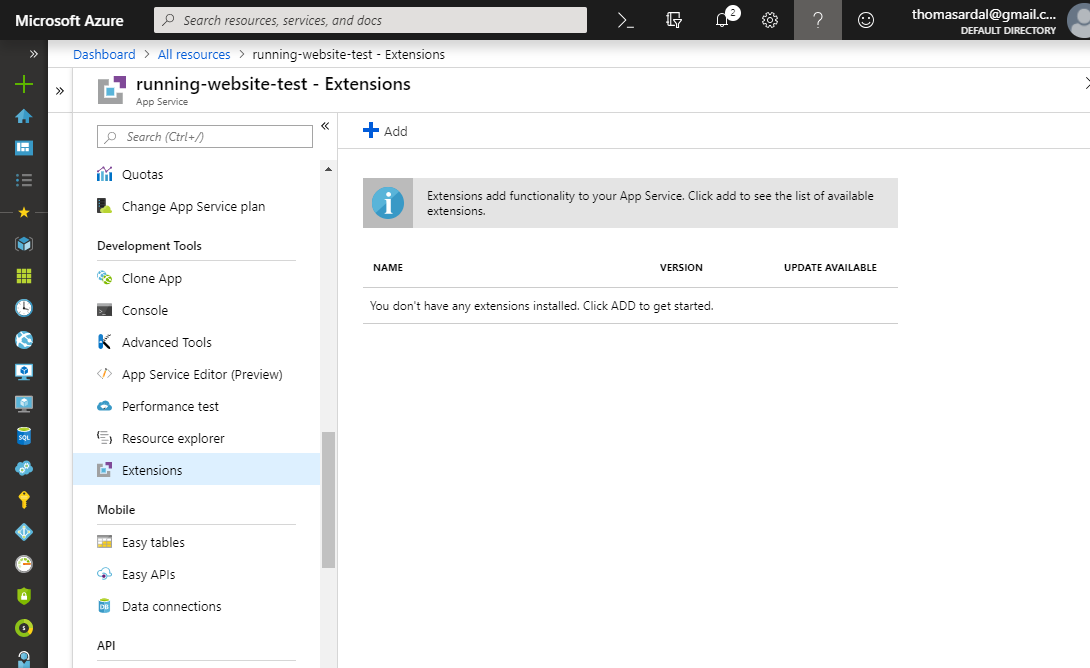Go to All resources breadcrumb link

click(x=194, y=54)
